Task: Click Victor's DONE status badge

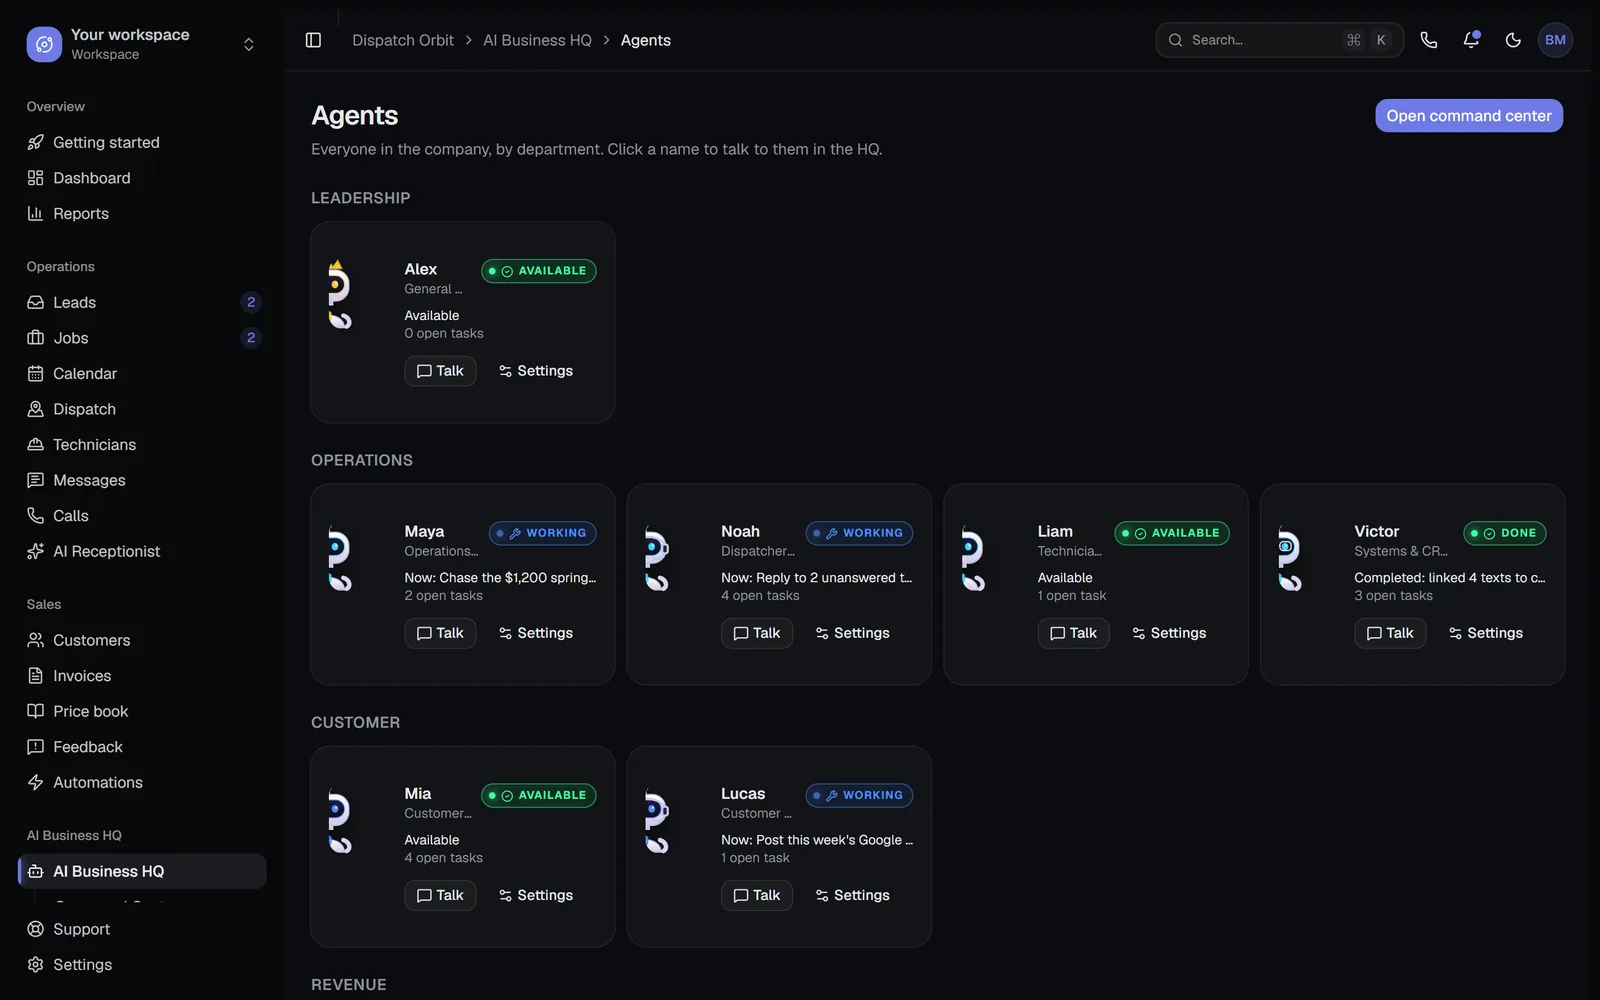Action: pos(1504,533)
